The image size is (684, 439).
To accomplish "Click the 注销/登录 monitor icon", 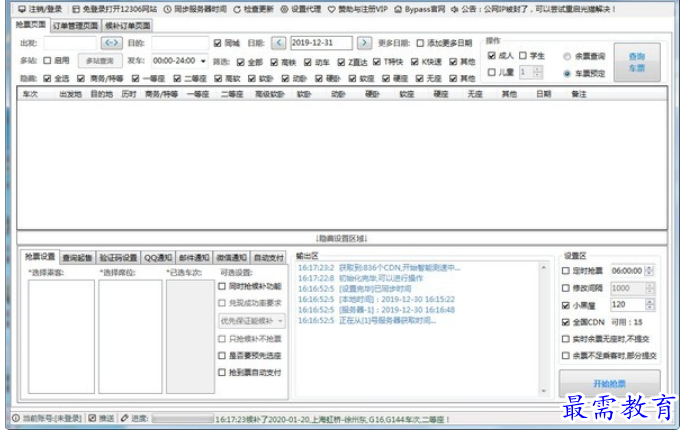I will pos(22,9).
